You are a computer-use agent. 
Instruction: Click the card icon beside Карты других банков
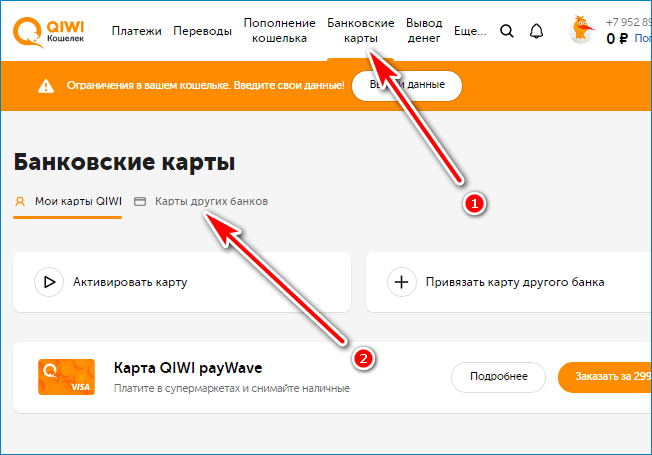click(140, 202)
